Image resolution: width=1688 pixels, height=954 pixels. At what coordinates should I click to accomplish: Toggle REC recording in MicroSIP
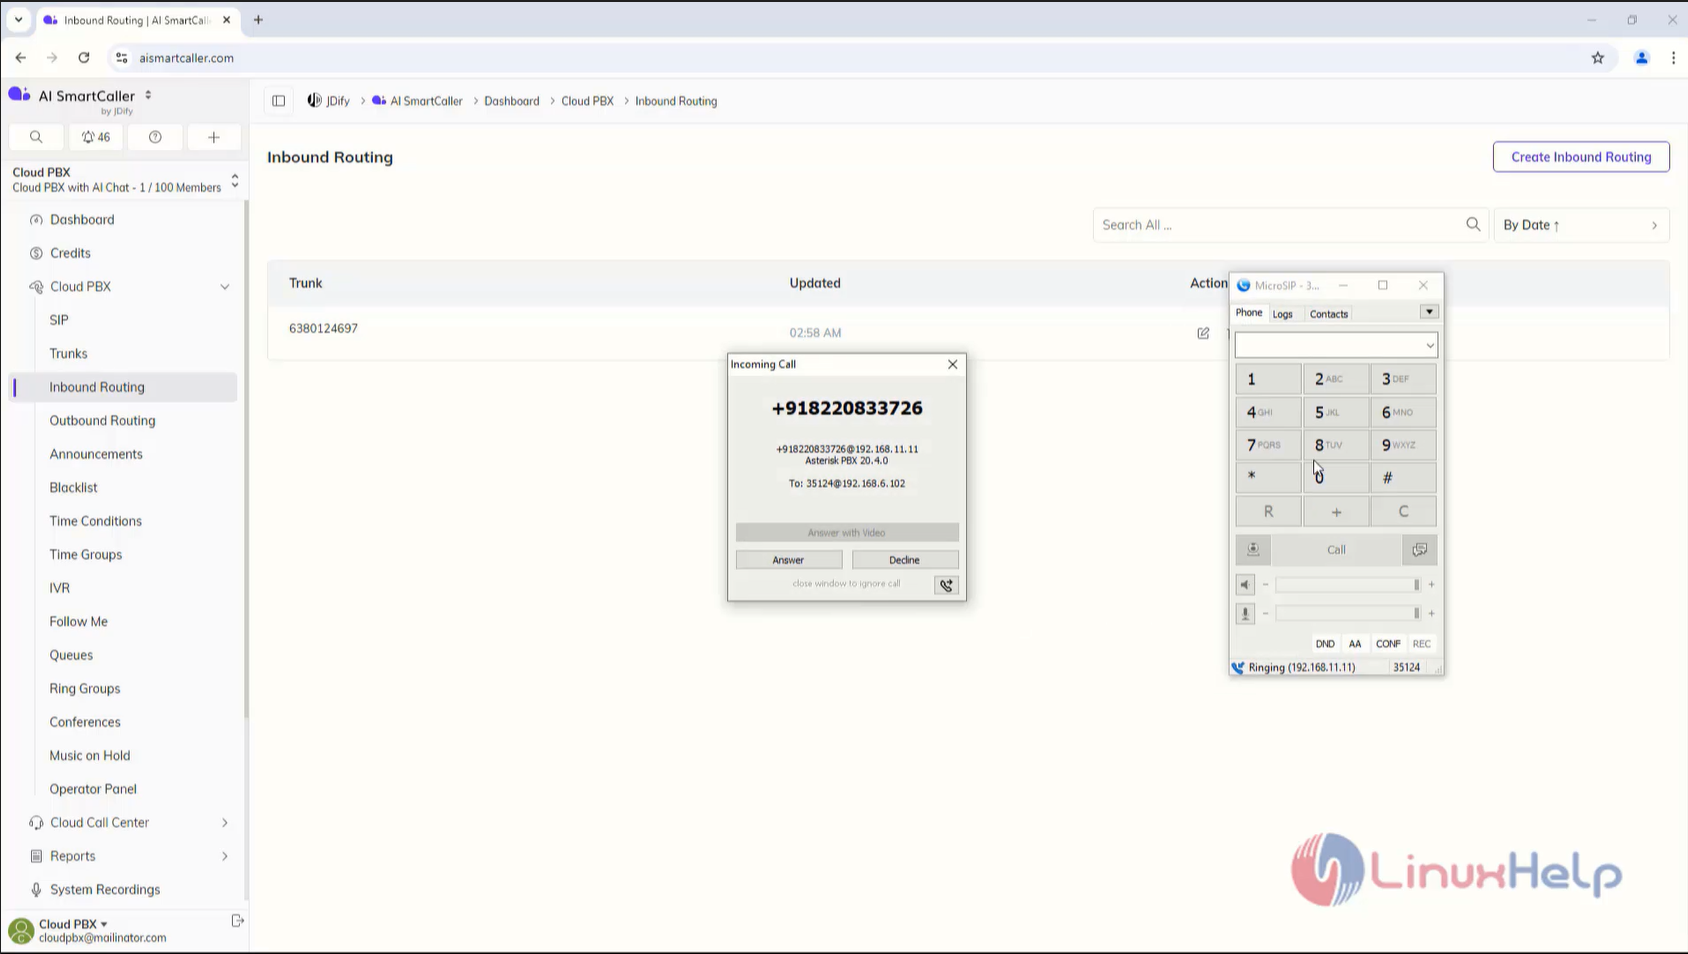point(1421,644)
